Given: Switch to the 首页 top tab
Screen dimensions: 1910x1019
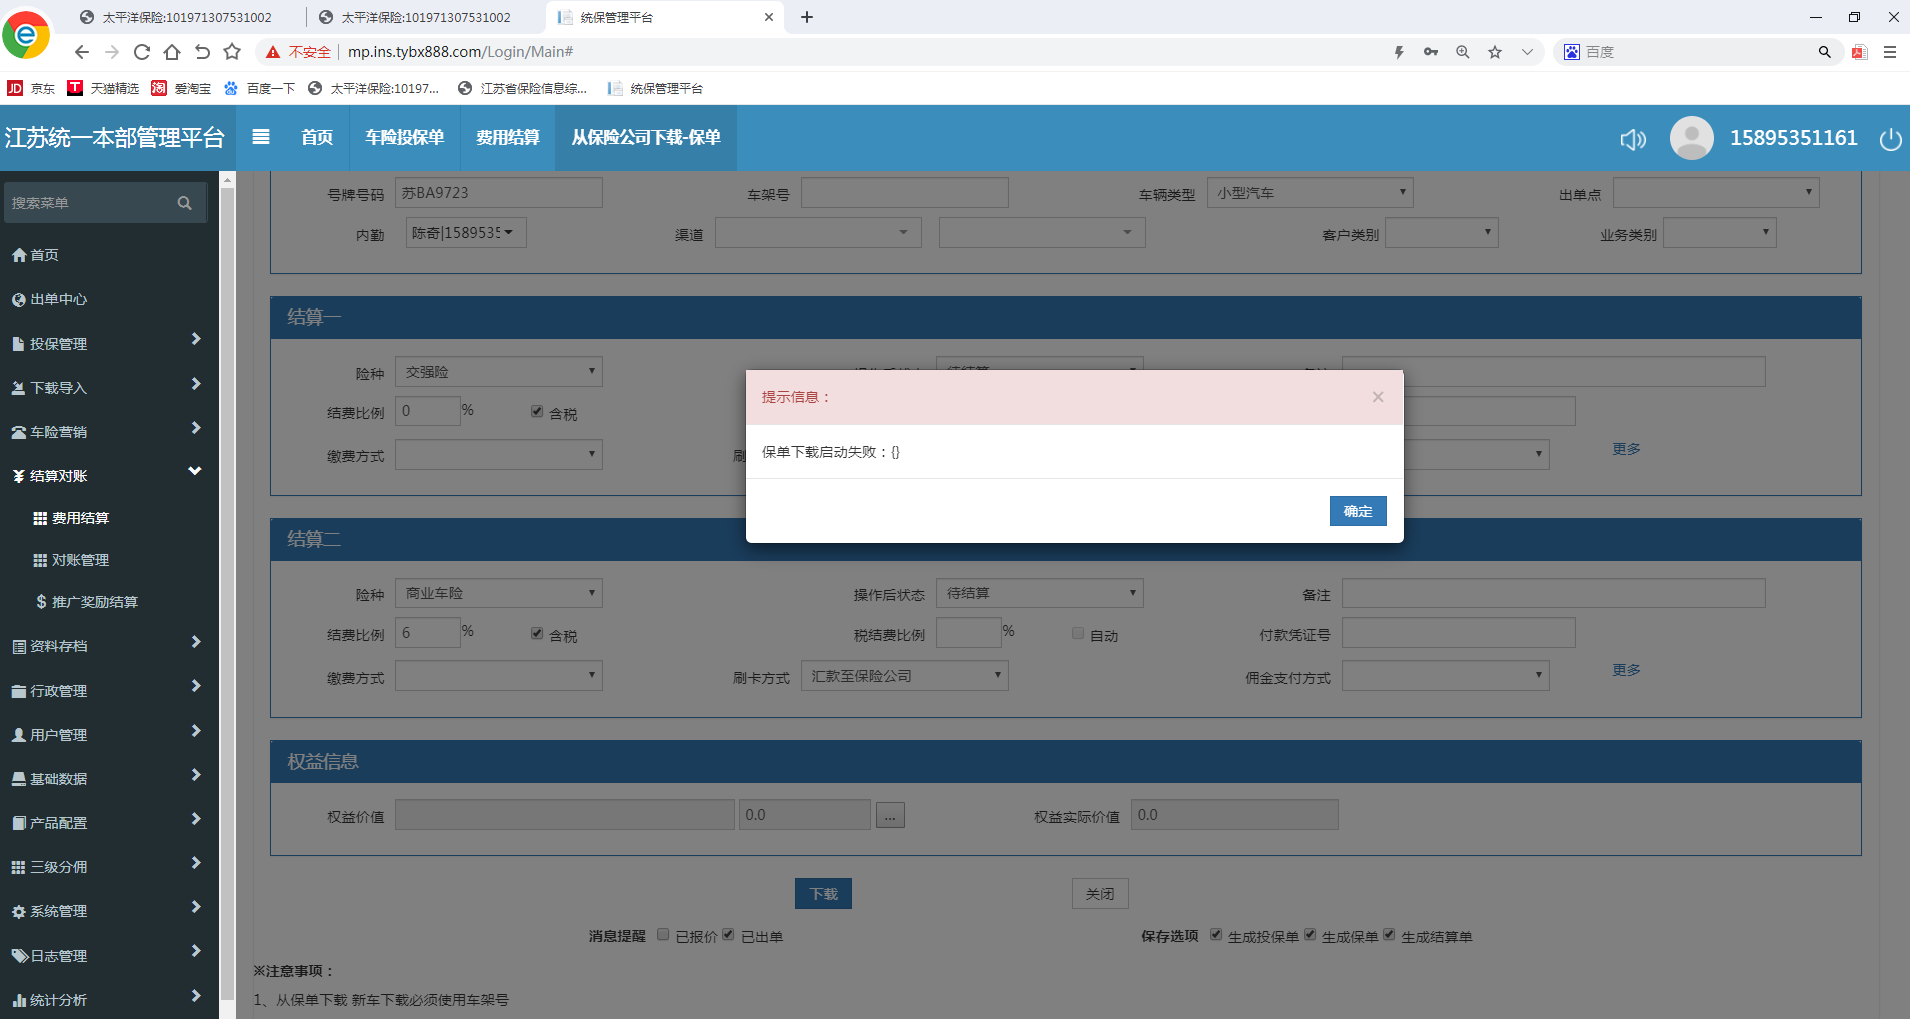Looking at the screenshot, I should 317,138.
